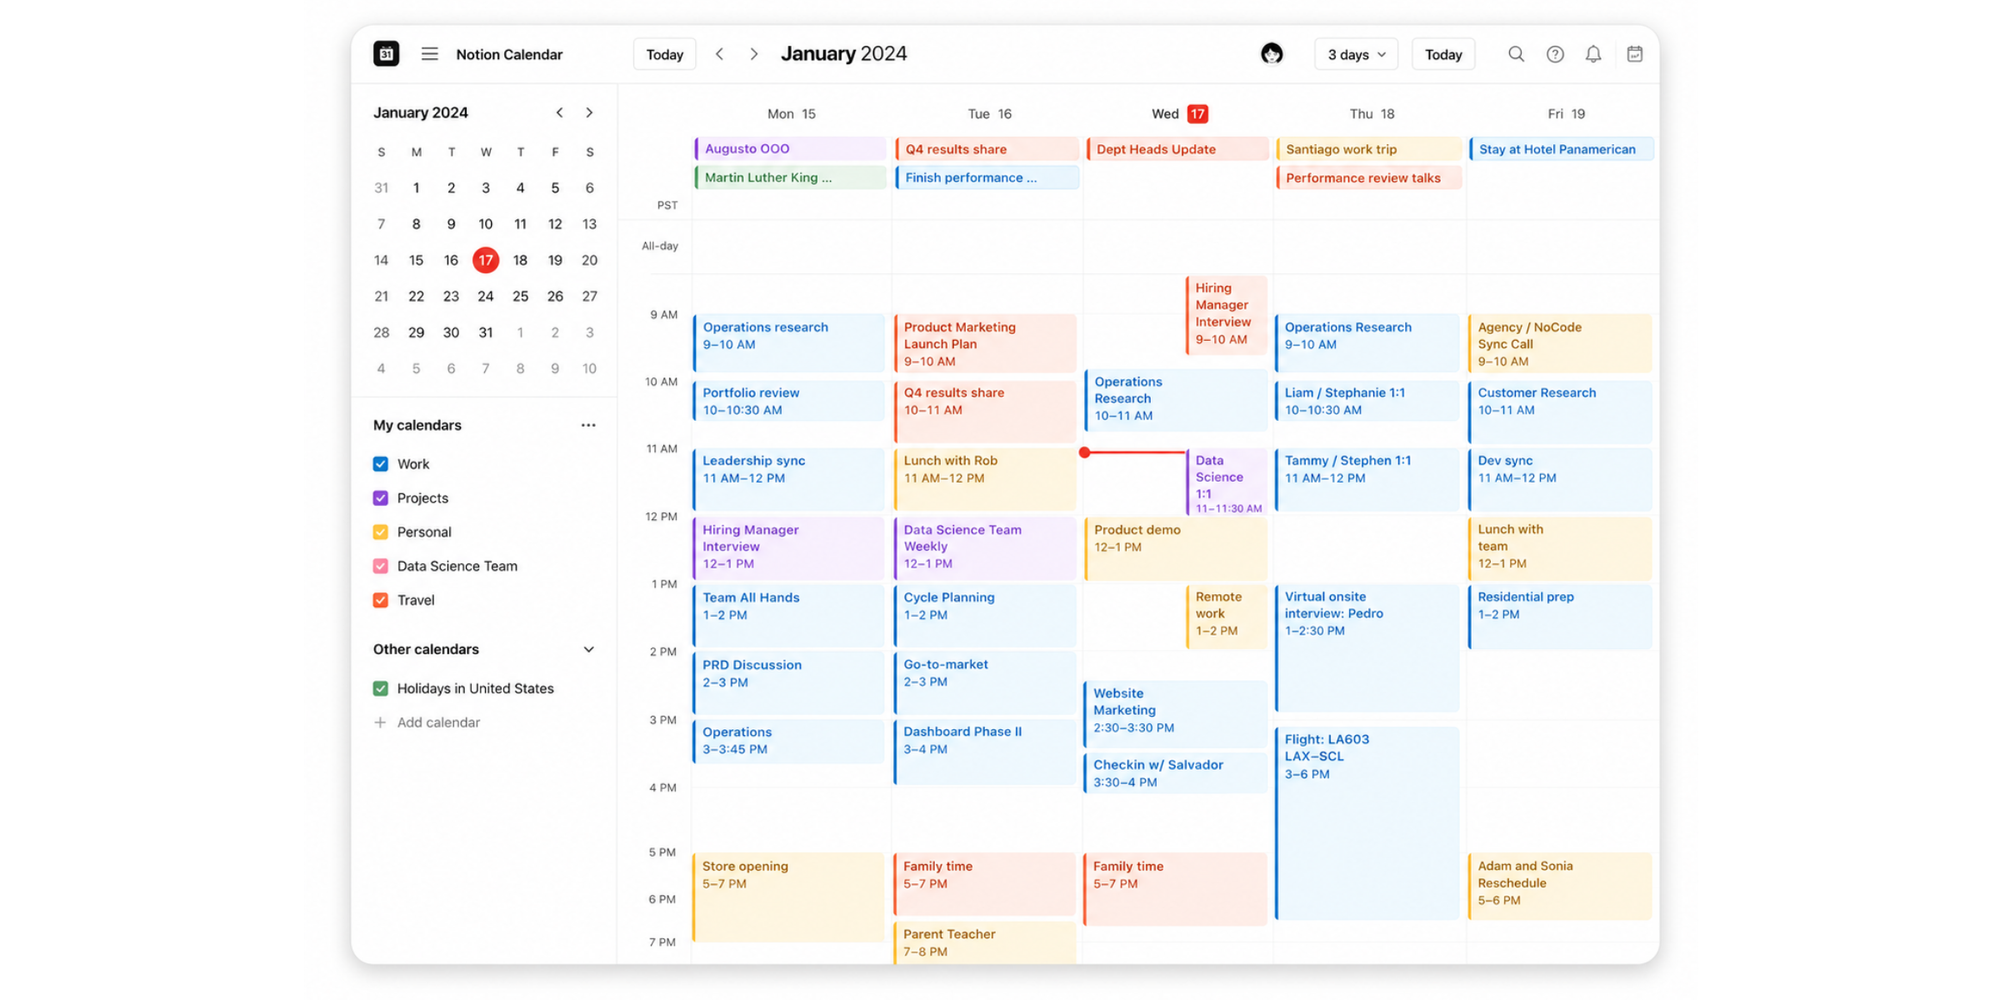Select the Mon 15 column header
Image resolution: width=2000 pixels, height=1000 pixels.
coord(791,114)
